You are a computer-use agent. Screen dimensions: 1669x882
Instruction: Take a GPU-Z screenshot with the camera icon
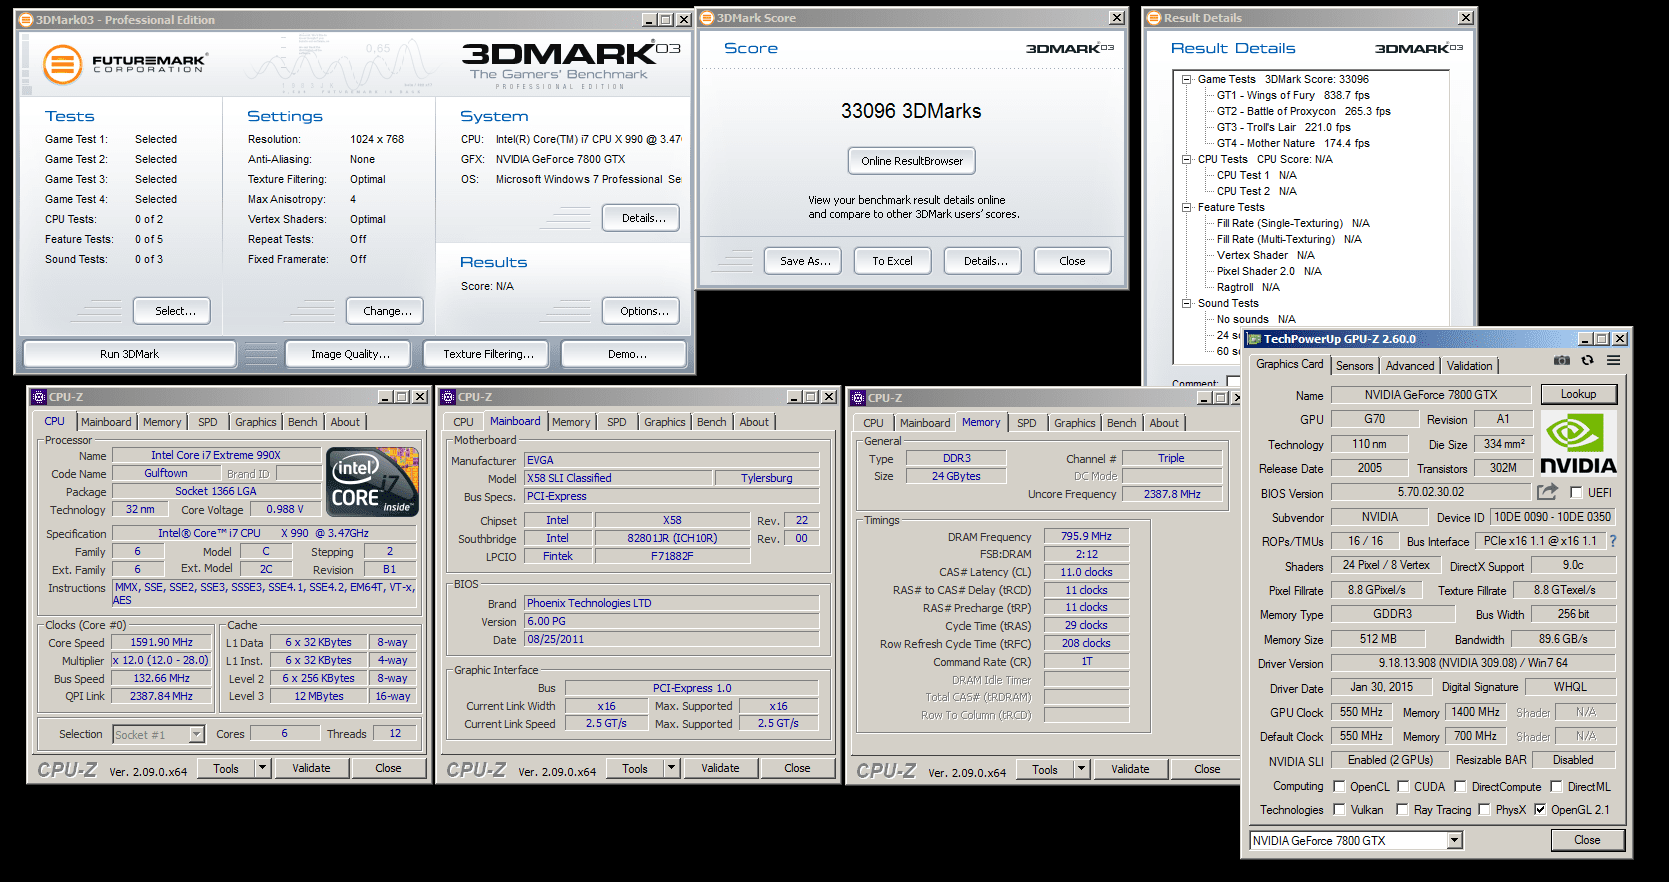pos(1562,360)
